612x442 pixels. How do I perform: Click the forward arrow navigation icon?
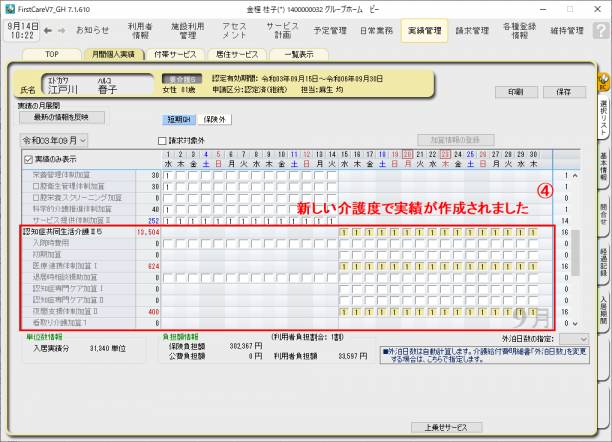(x=62, y=30)
